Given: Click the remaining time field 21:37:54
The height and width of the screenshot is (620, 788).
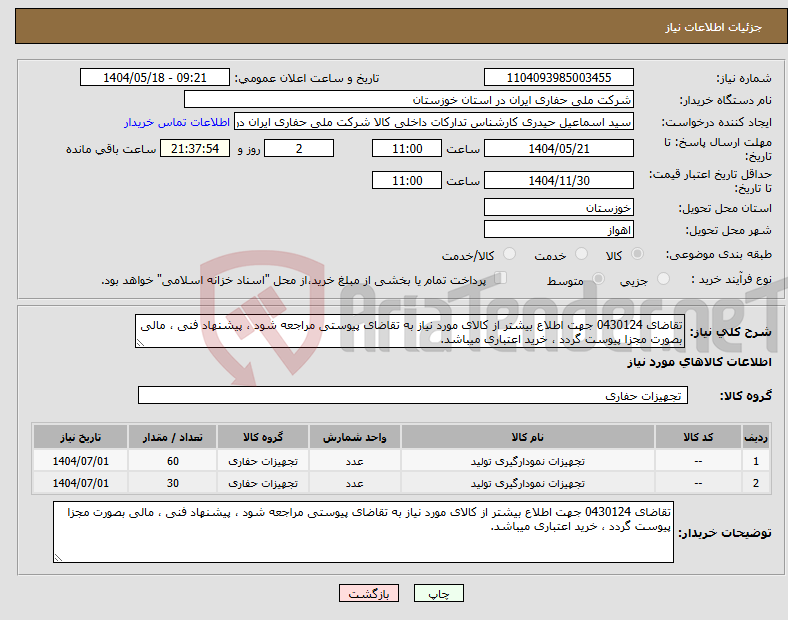Looking at the screenshot, I should [x=195, y=148].
